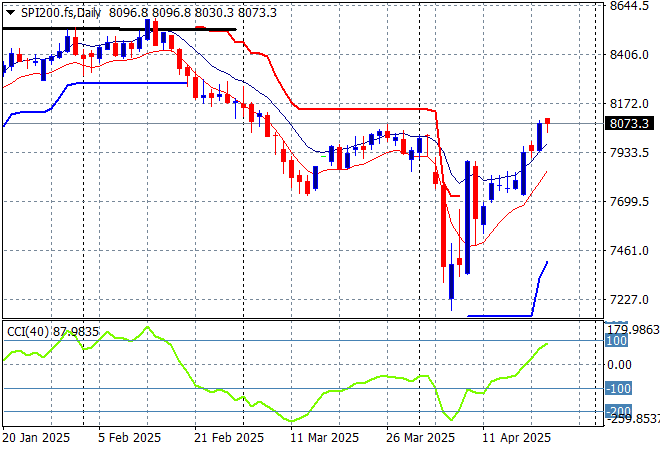The width and height of the screenshot is (660, 450).
Task: Click the 20 Jan 2025 date label
Action: pos(36,438)
